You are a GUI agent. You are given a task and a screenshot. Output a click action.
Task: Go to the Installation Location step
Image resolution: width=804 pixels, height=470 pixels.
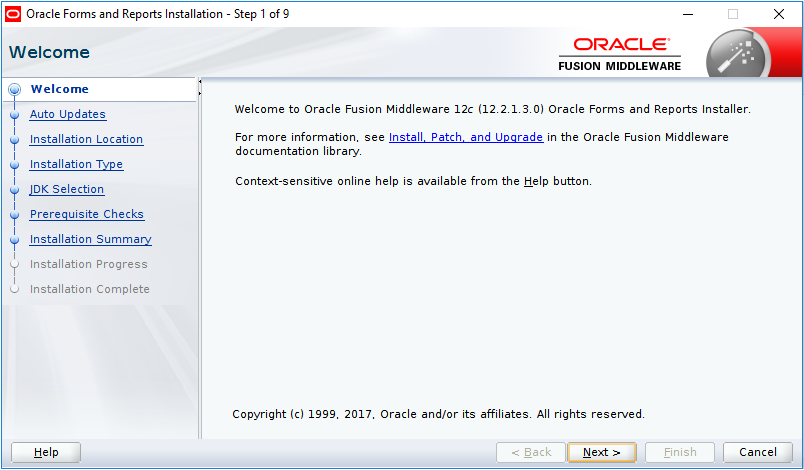point(86,139)
